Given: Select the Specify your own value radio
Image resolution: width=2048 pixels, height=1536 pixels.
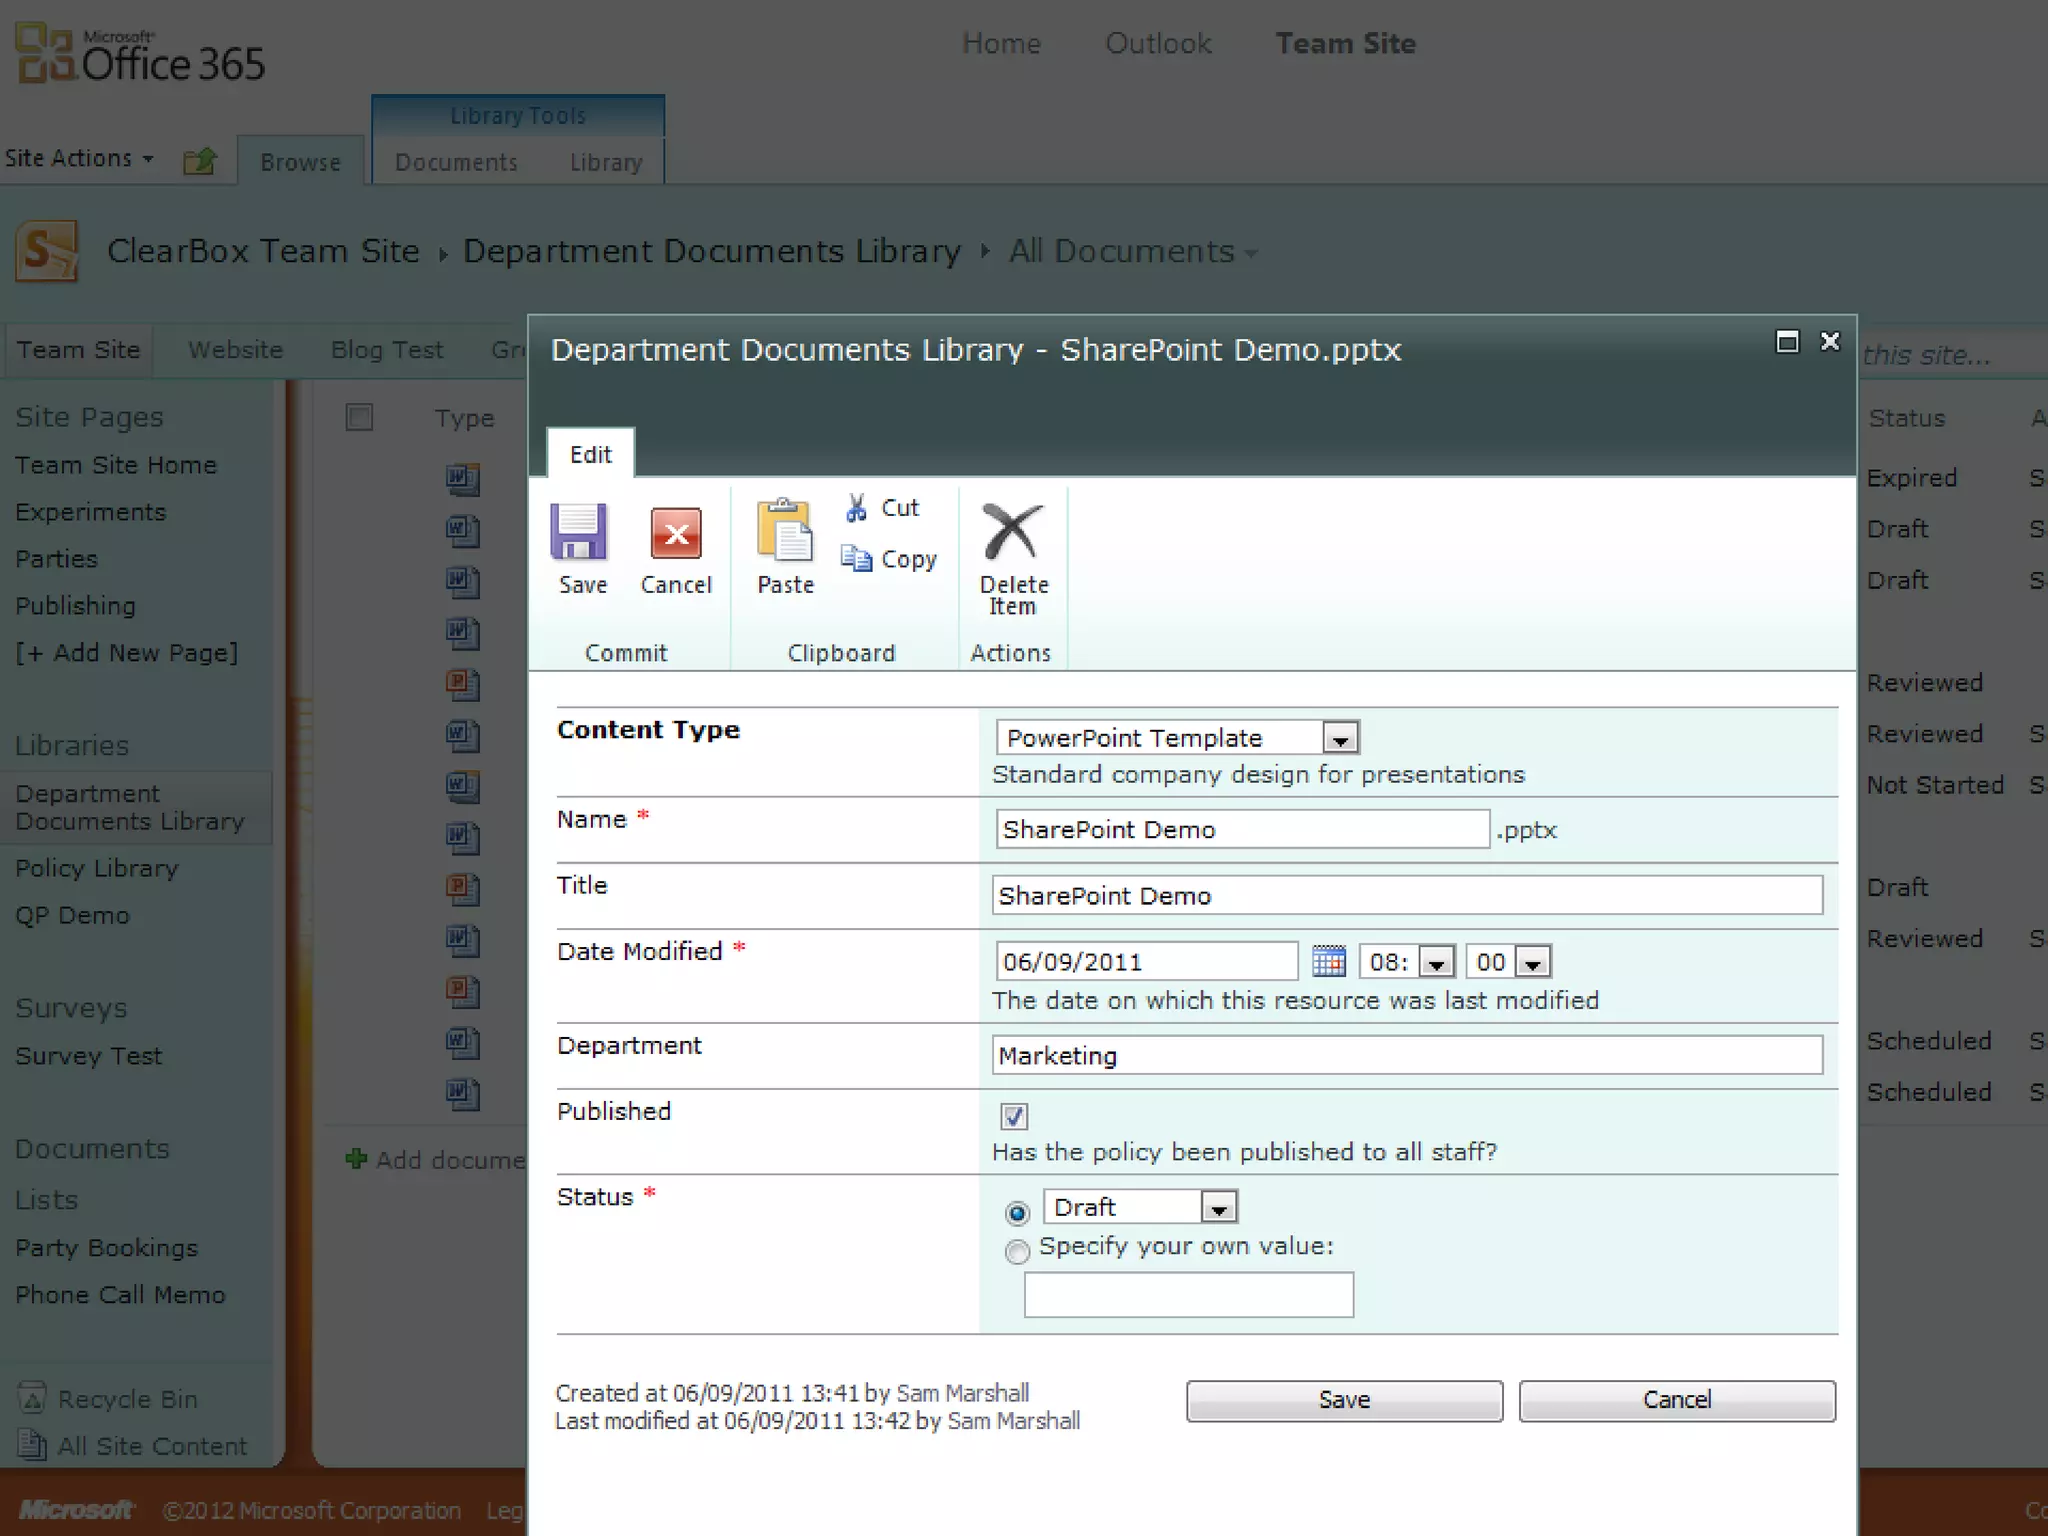Looking at the screenshot, I should tap(1017, 1251).
